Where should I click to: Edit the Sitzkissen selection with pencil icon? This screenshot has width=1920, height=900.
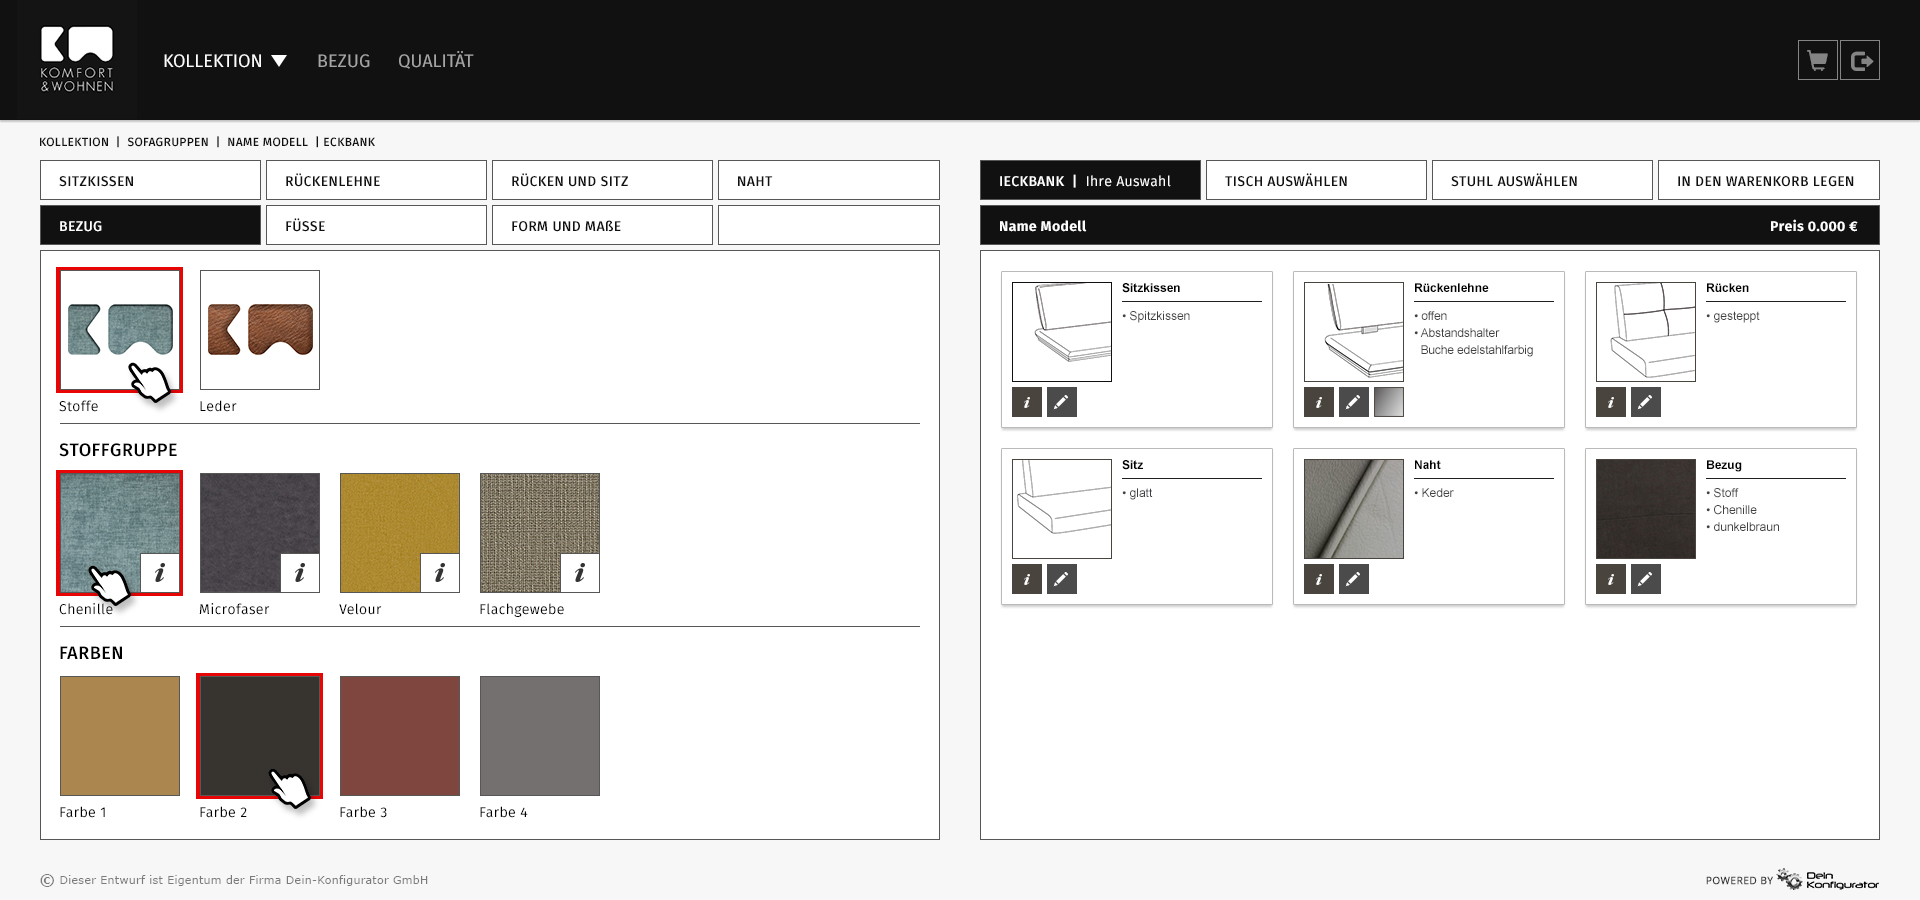click(1061, 402)
